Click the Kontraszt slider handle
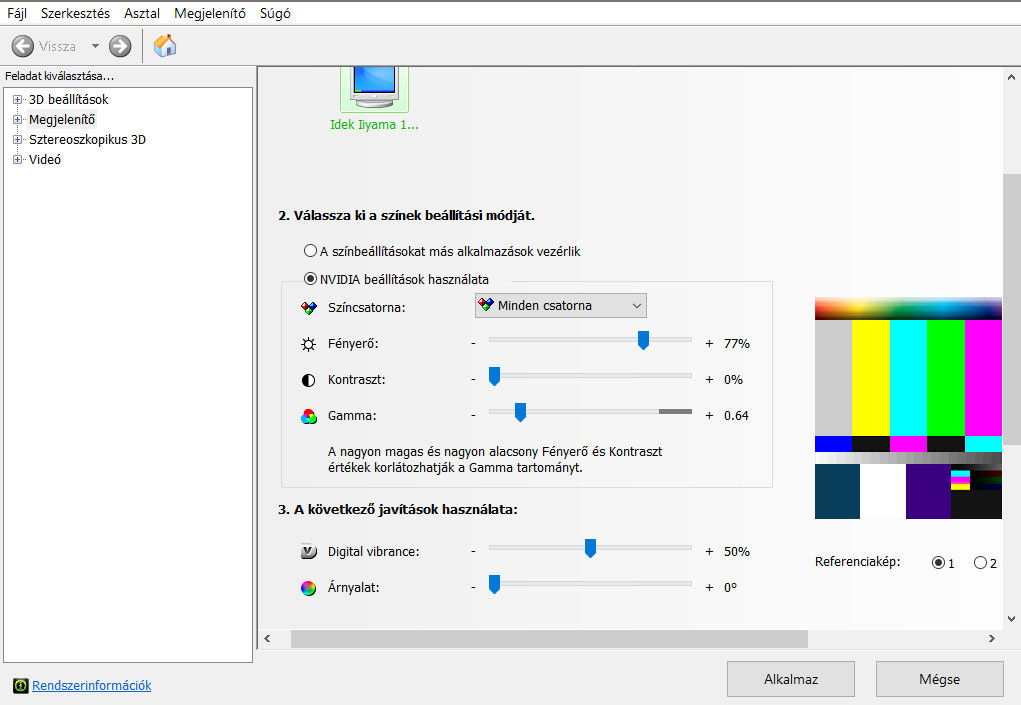The width and height of the screenshot is (1021, 705). (494, 376)
